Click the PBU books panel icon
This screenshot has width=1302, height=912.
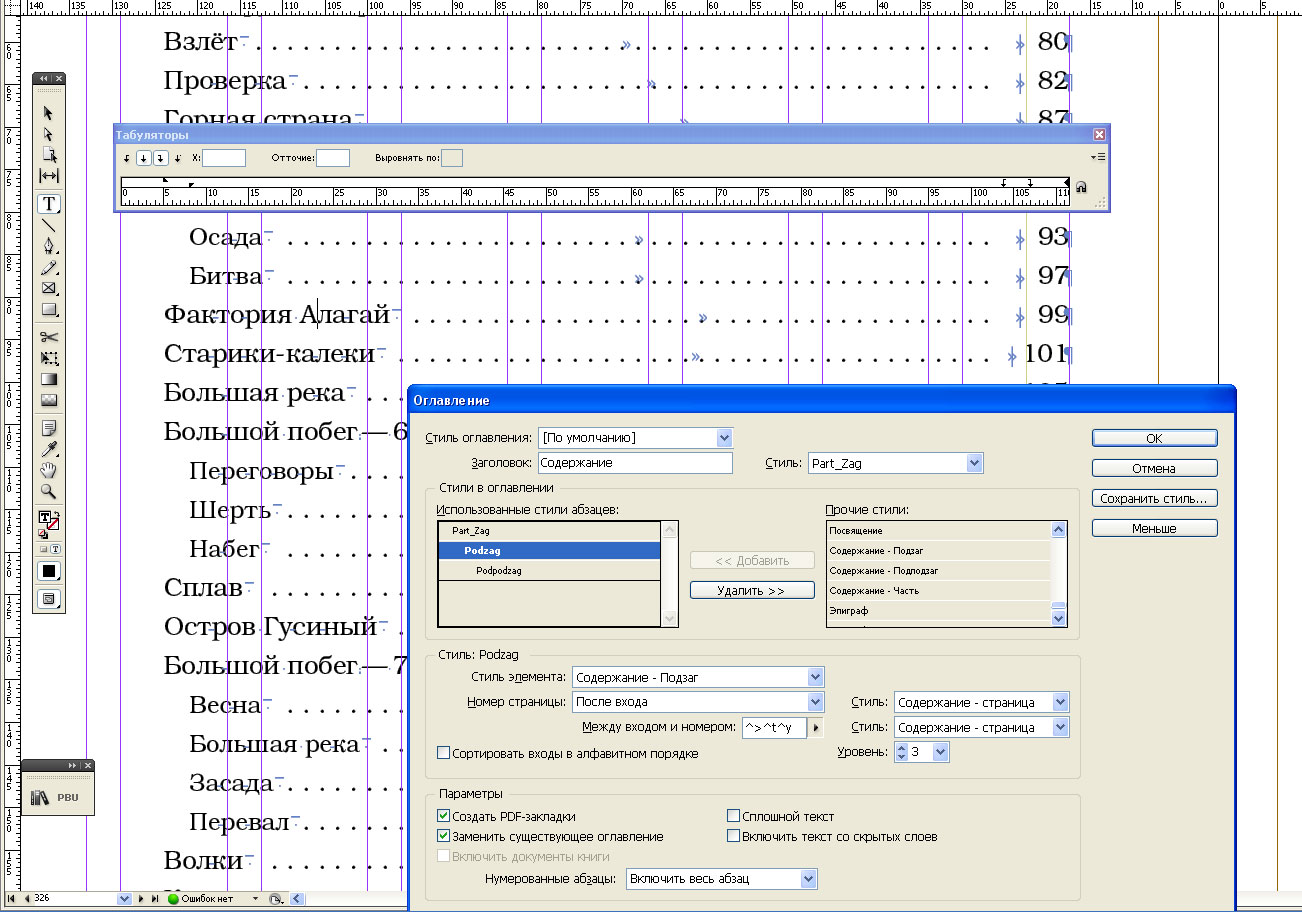pyautogui.click(x=40, y=797)
